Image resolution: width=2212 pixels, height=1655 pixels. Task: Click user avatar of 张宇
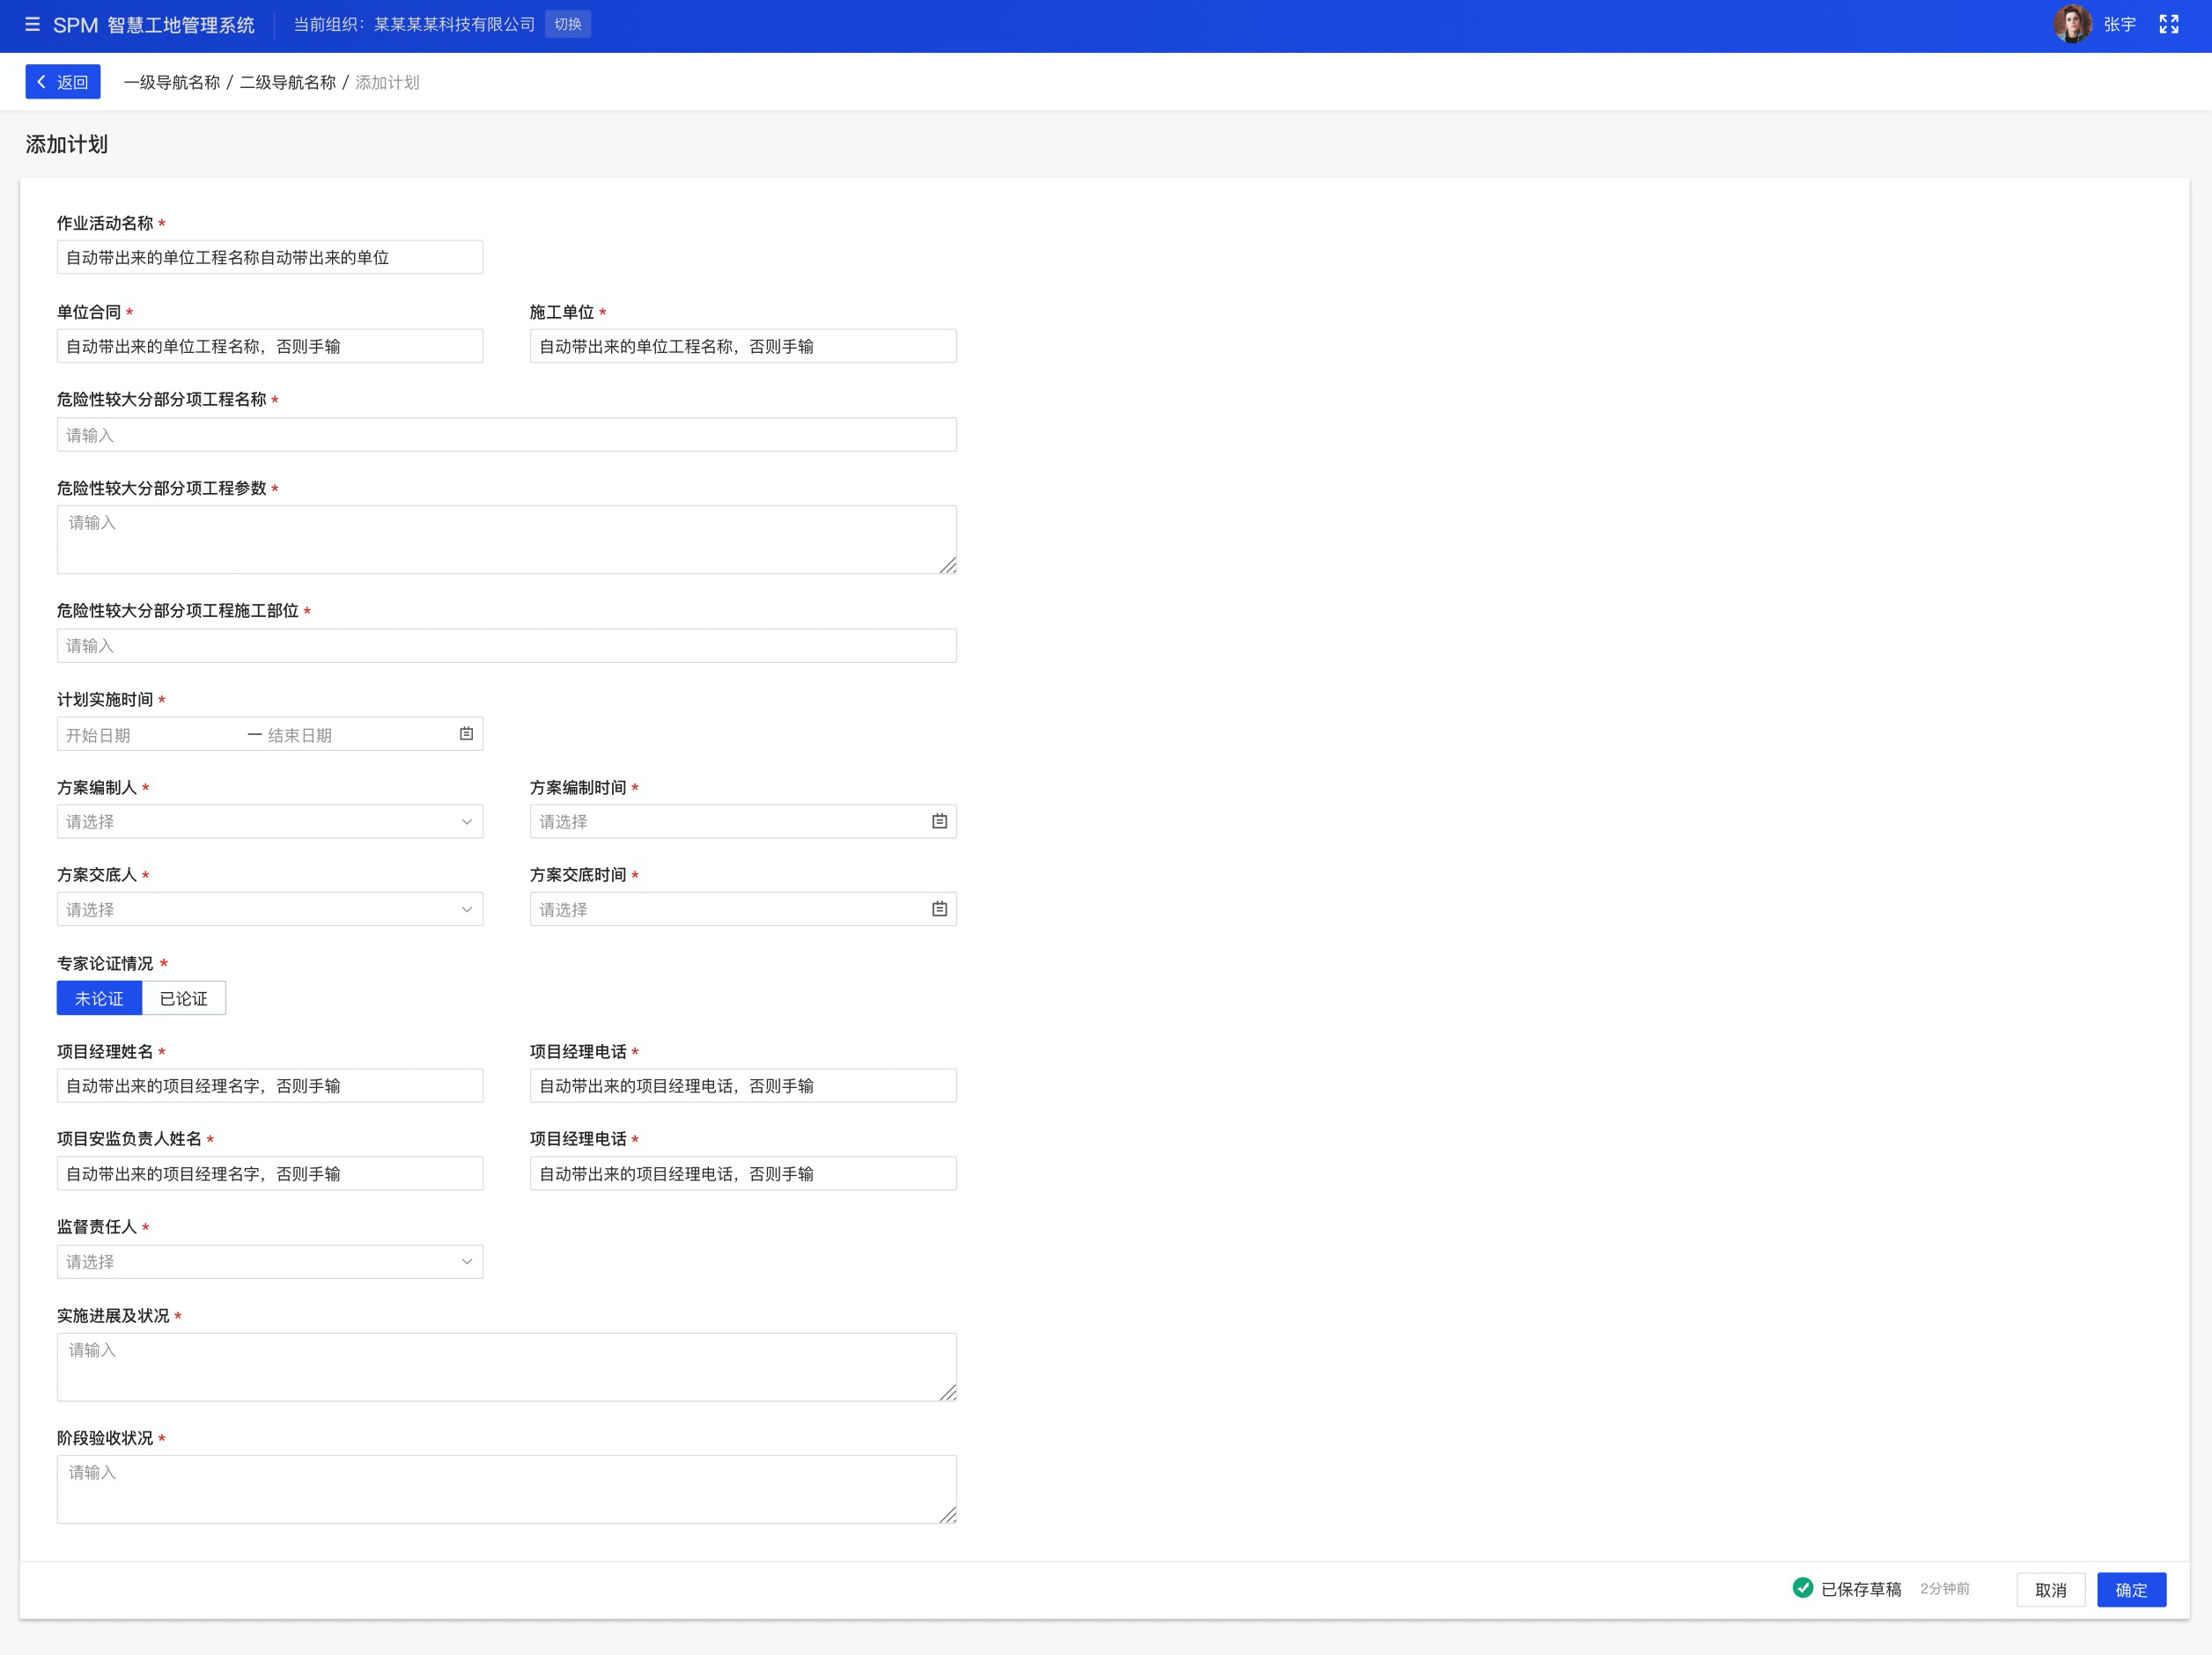click(2071, 24)
